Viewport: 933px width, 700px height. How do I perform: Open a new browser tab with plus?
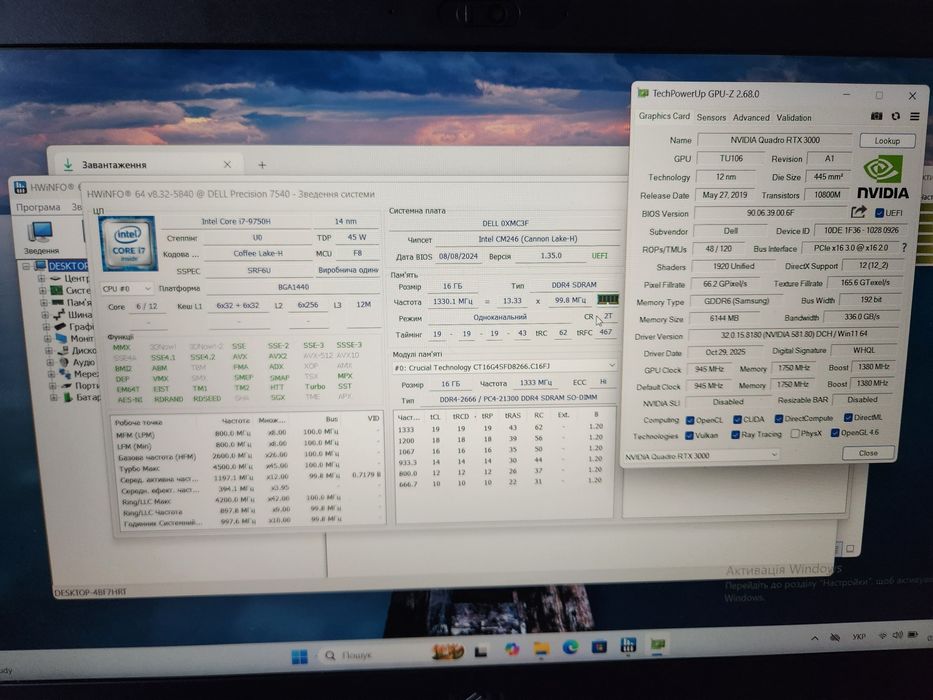[x=262, y=165]
